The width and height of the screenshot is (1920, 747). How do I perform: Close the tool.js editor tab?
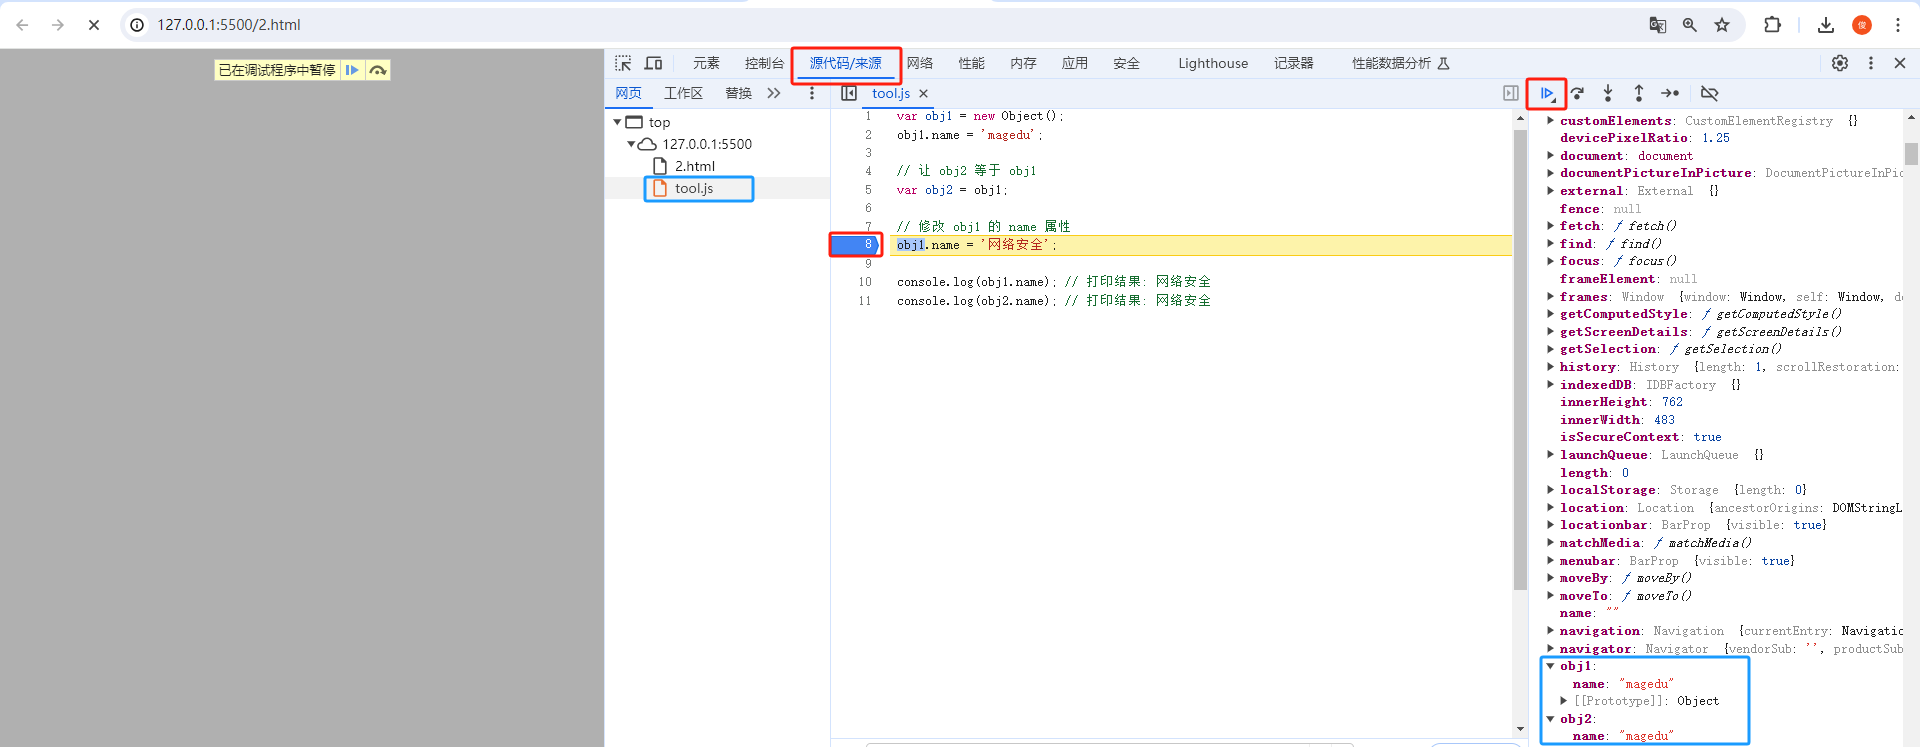[923, 93]
